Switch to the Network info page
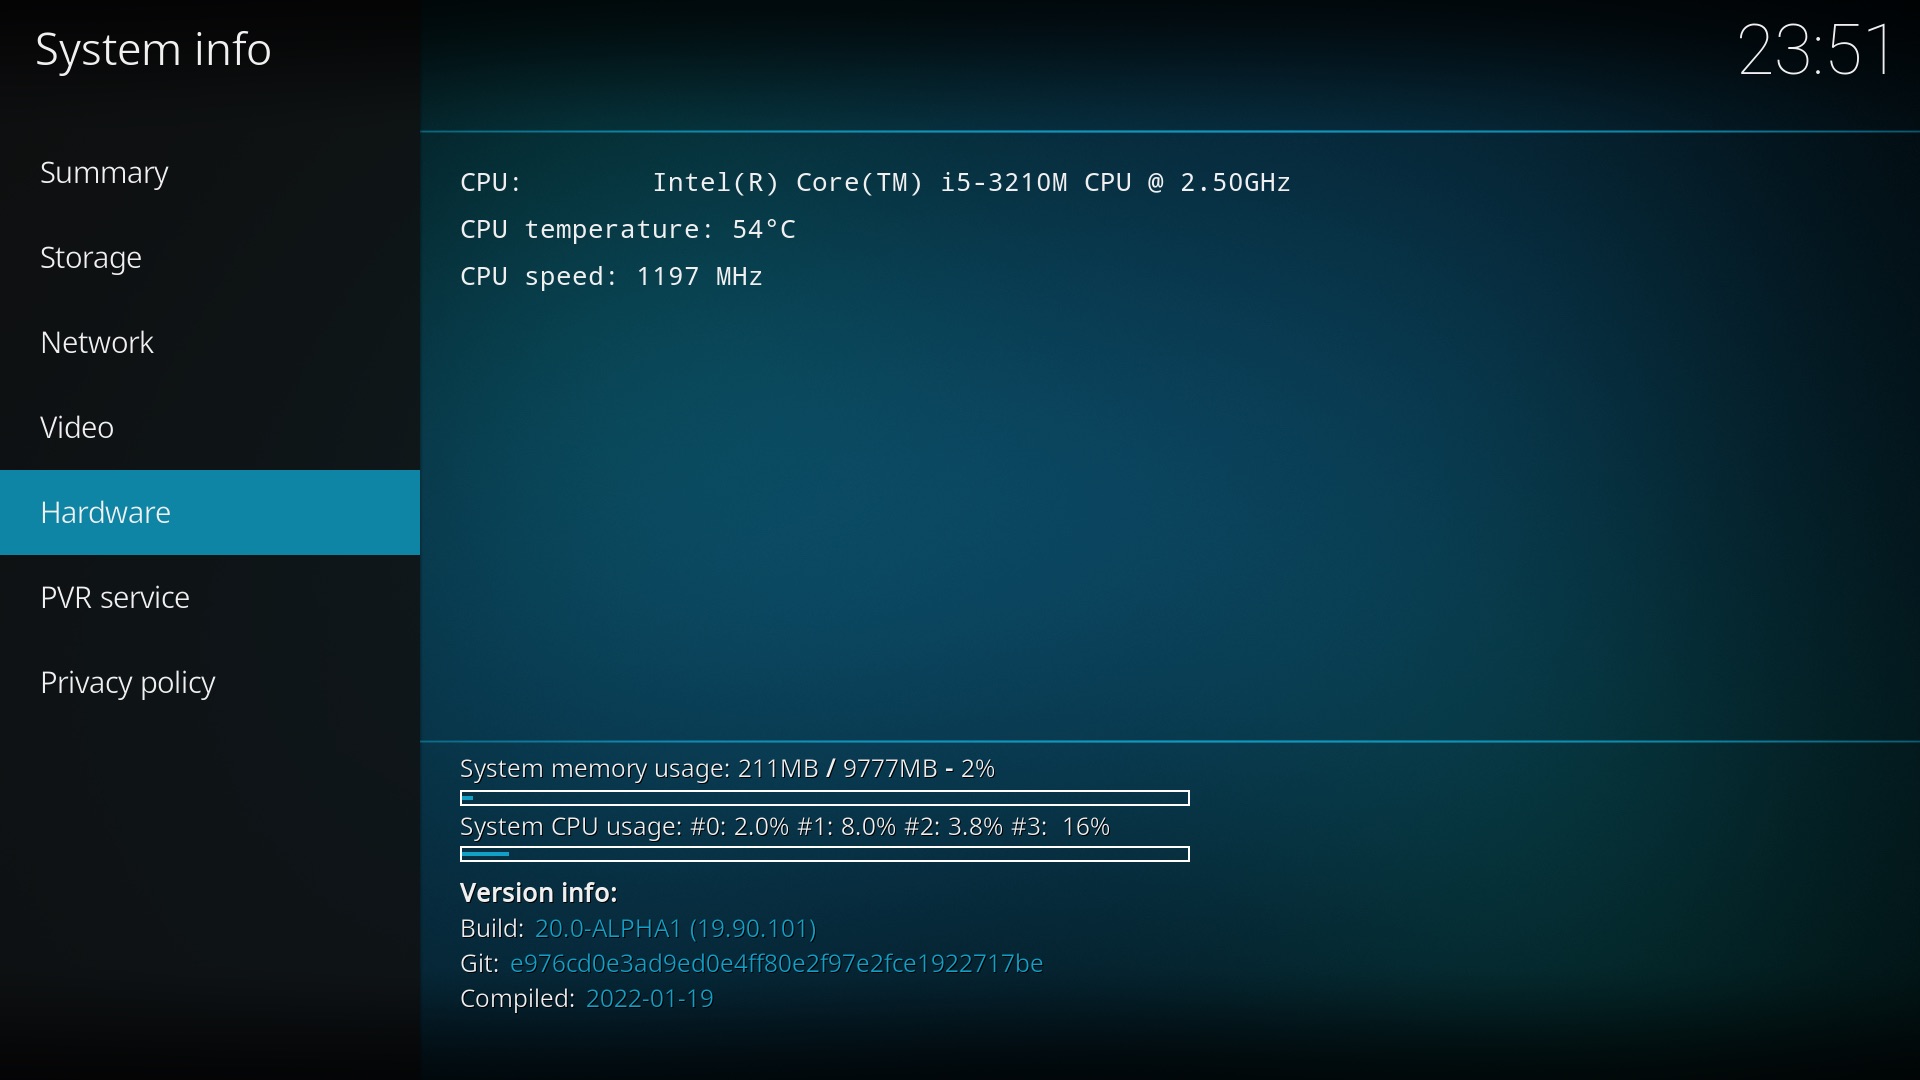 tap(97, 343)
